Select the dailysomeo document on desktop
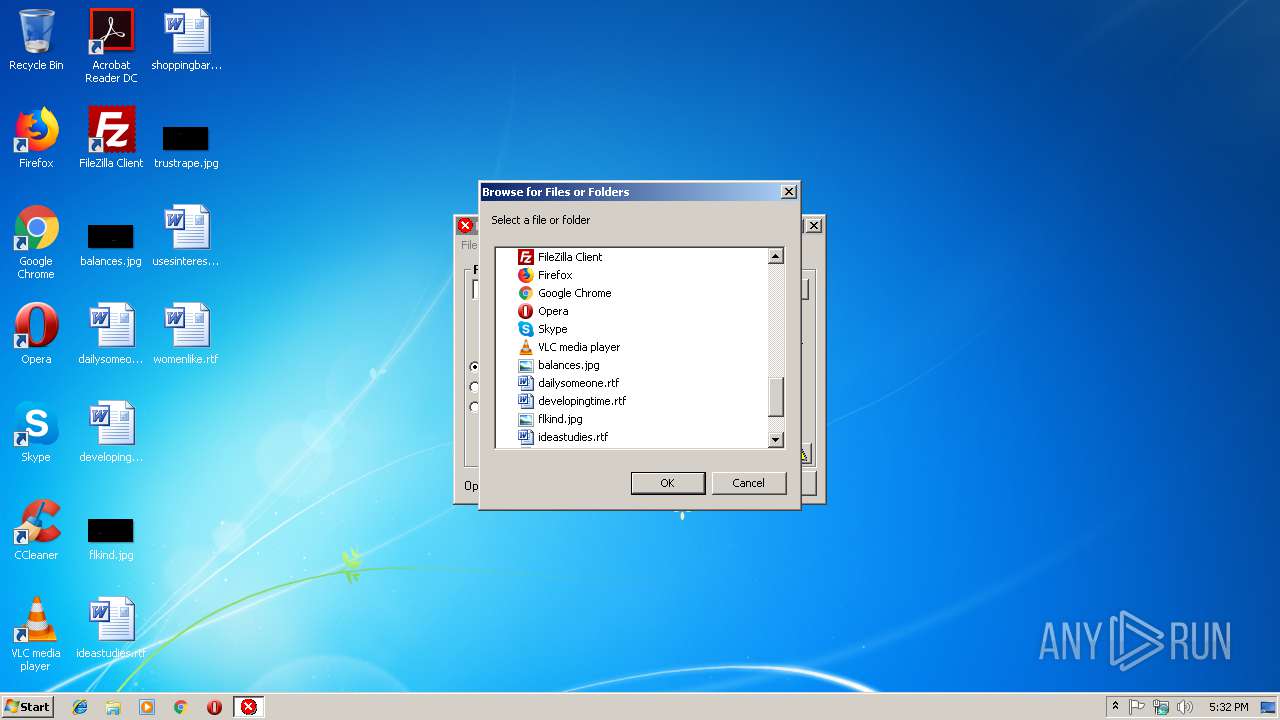 [x=111, y=334]
